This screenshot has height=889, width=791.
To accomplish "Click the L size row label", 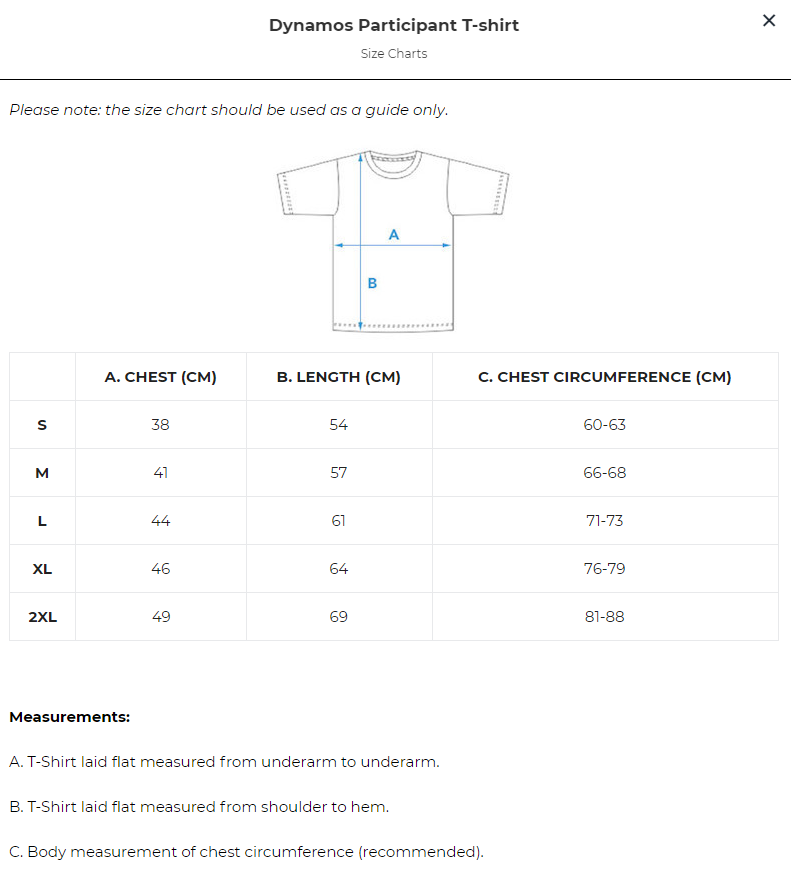I will pyautogui.click(x=42, y=521).
